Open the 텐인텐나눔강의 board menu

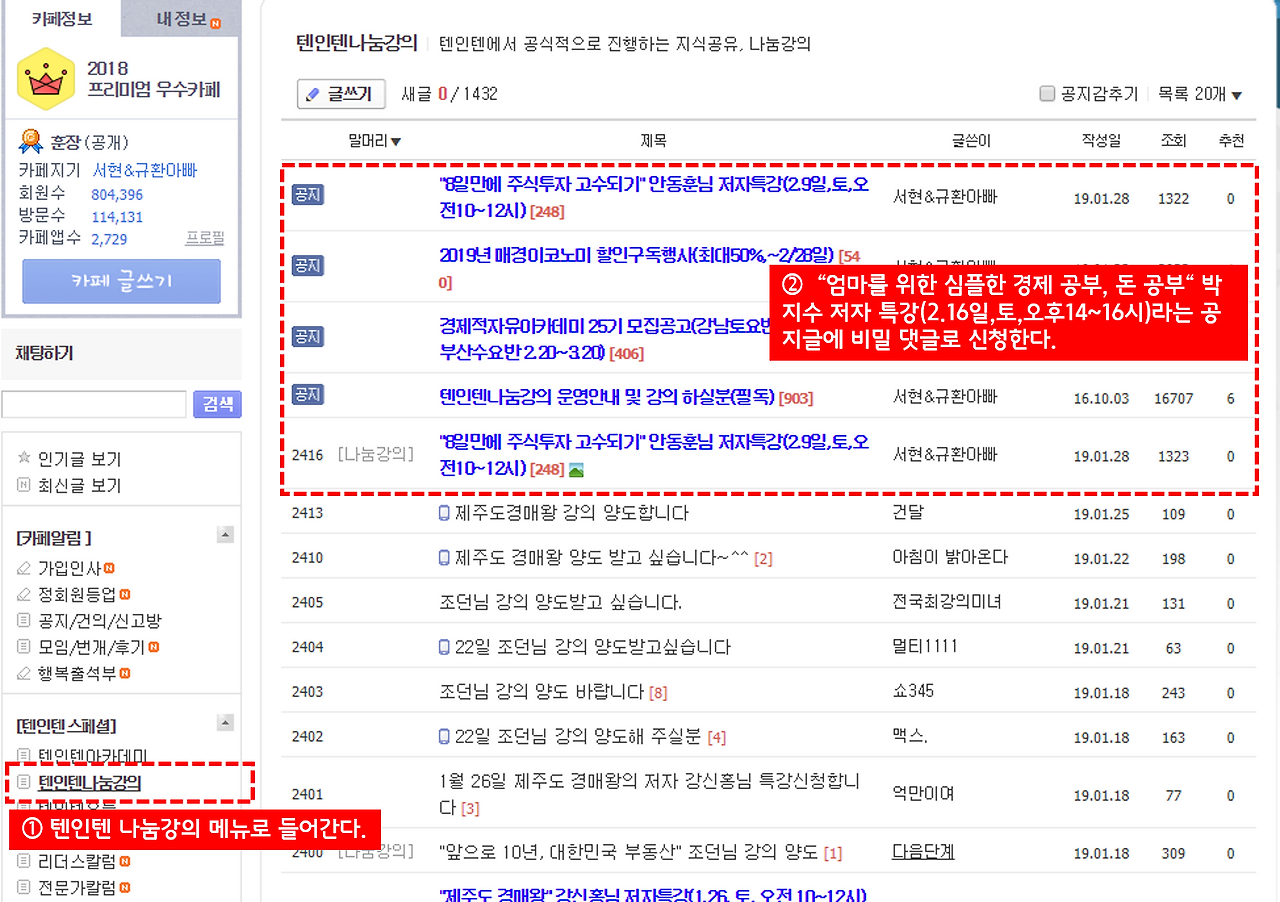click(x=89, y=782)
